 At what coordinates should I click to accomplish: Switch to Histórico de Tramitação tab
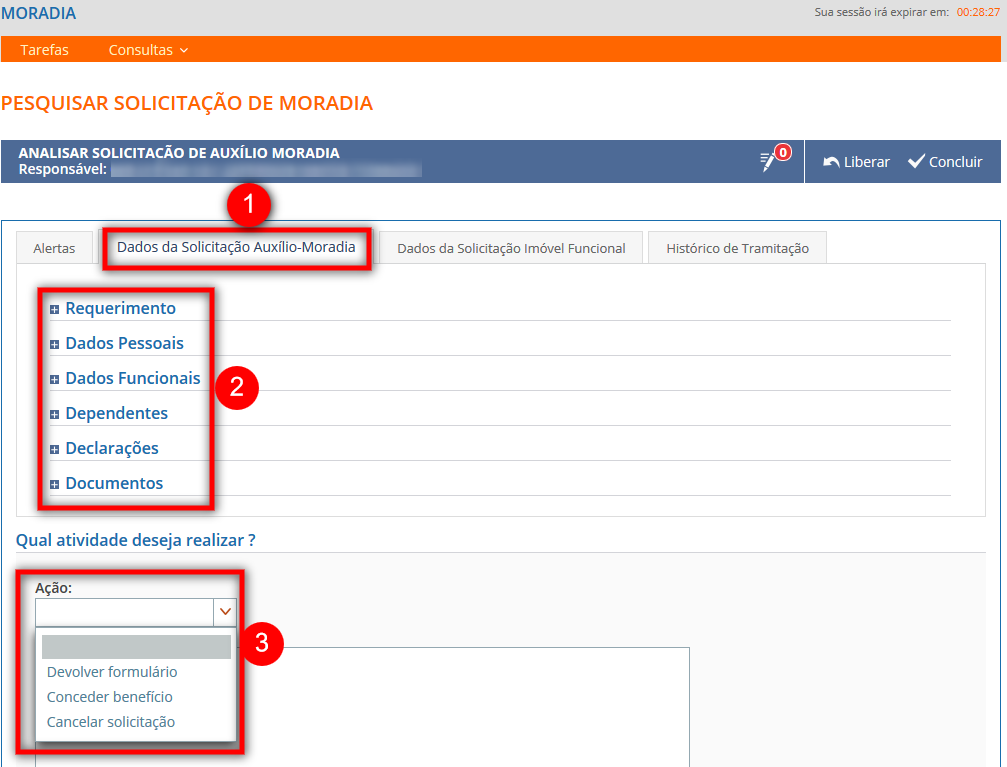click(x=737, y=248)
